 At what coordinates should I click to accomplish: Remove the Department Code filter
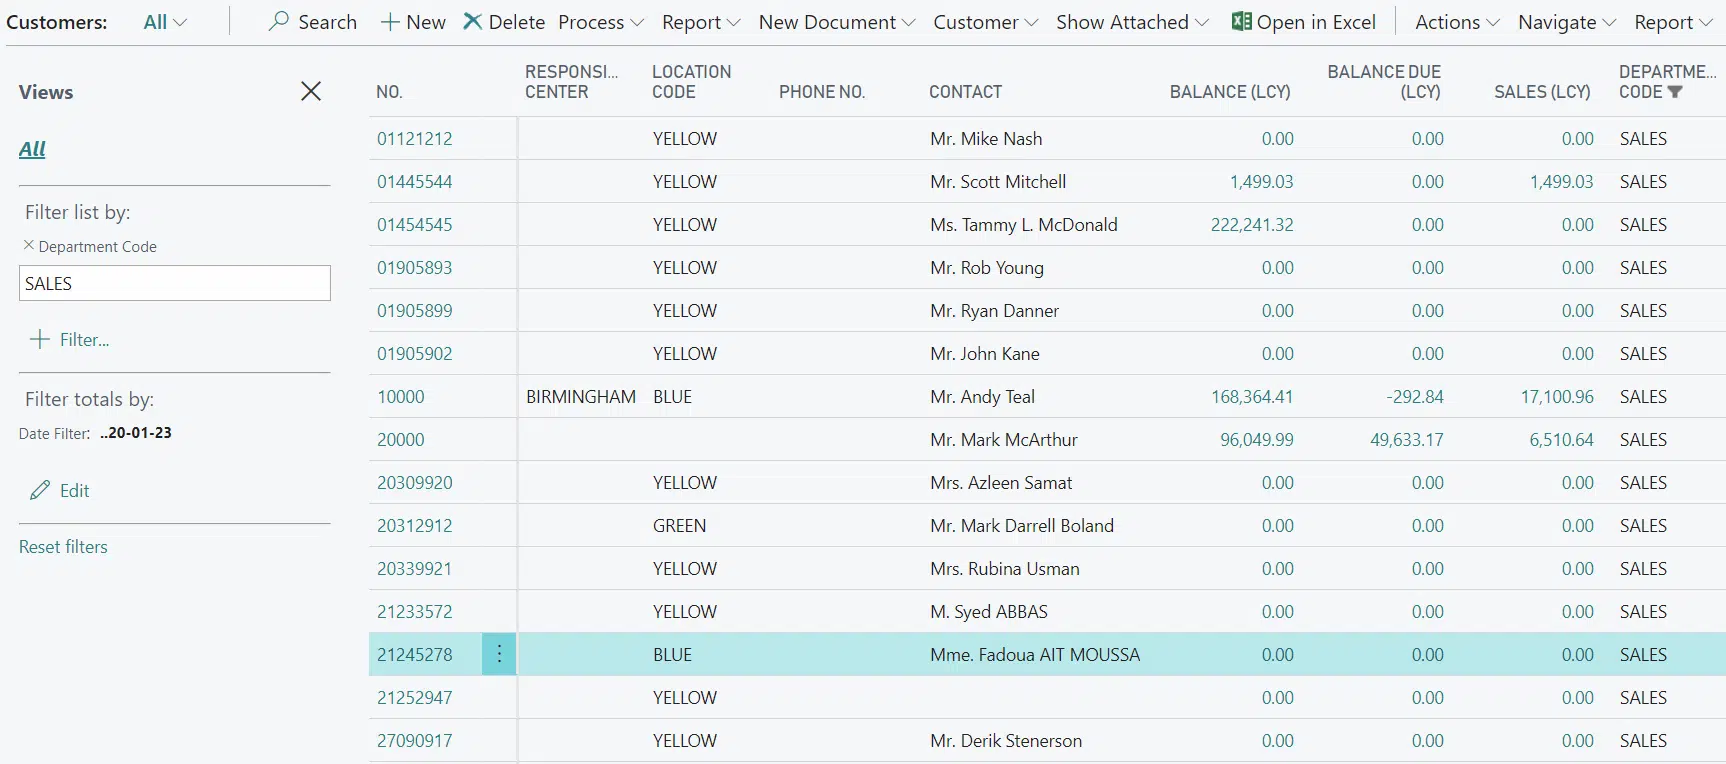[x=28, y=245]
